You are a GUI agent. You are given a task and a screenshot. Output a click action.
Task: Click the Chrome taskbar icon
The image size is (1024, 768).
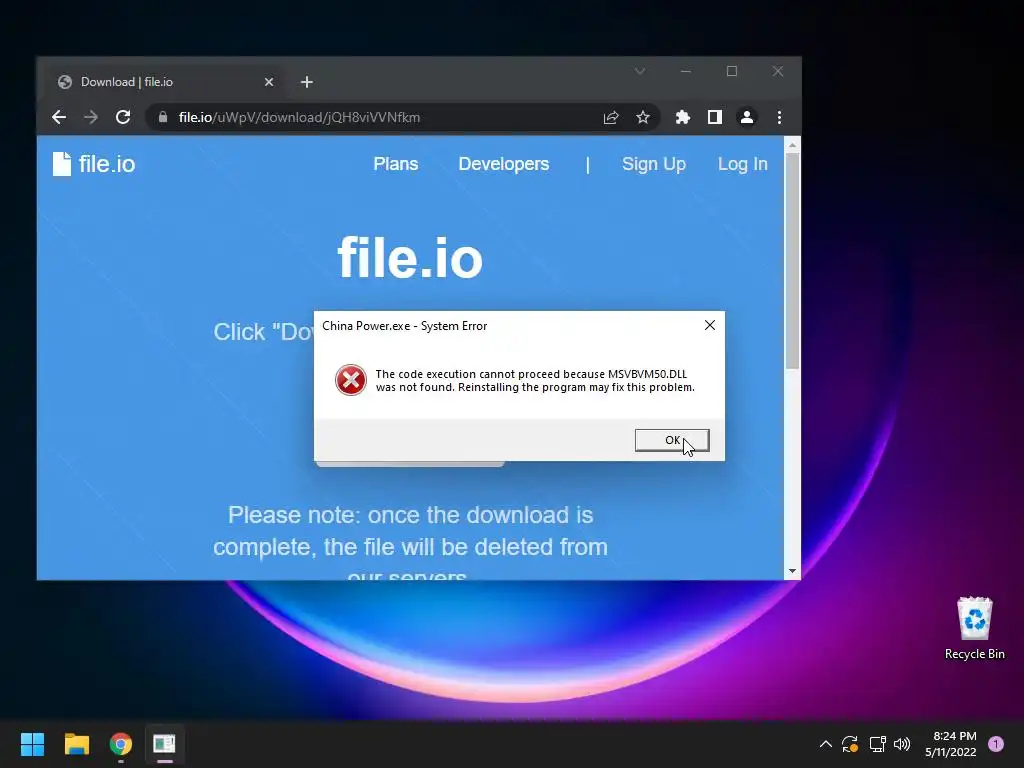121,744
